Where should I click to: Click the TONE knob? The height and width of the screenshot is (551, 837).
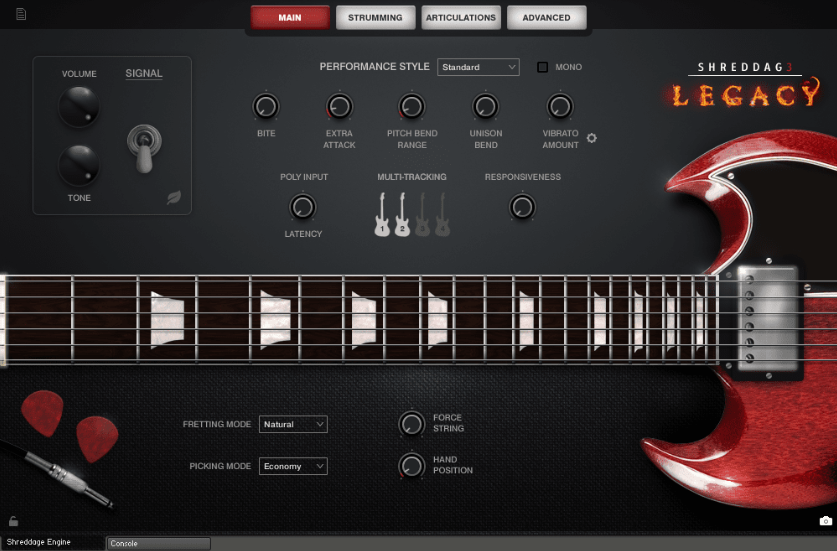[78, 164]
